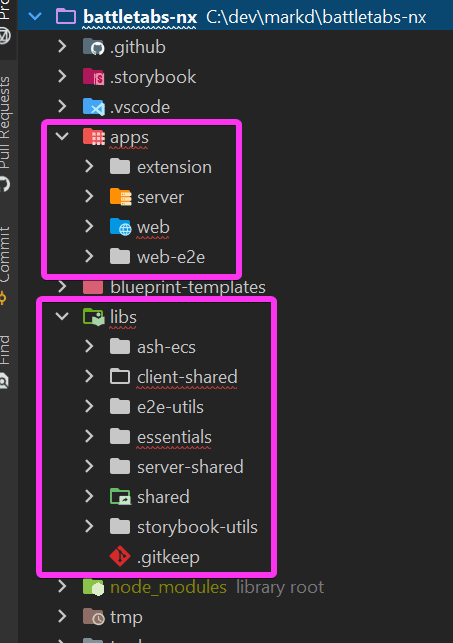Collapse the libs folder
Screen dimensions: 453x643
[62, 316]
